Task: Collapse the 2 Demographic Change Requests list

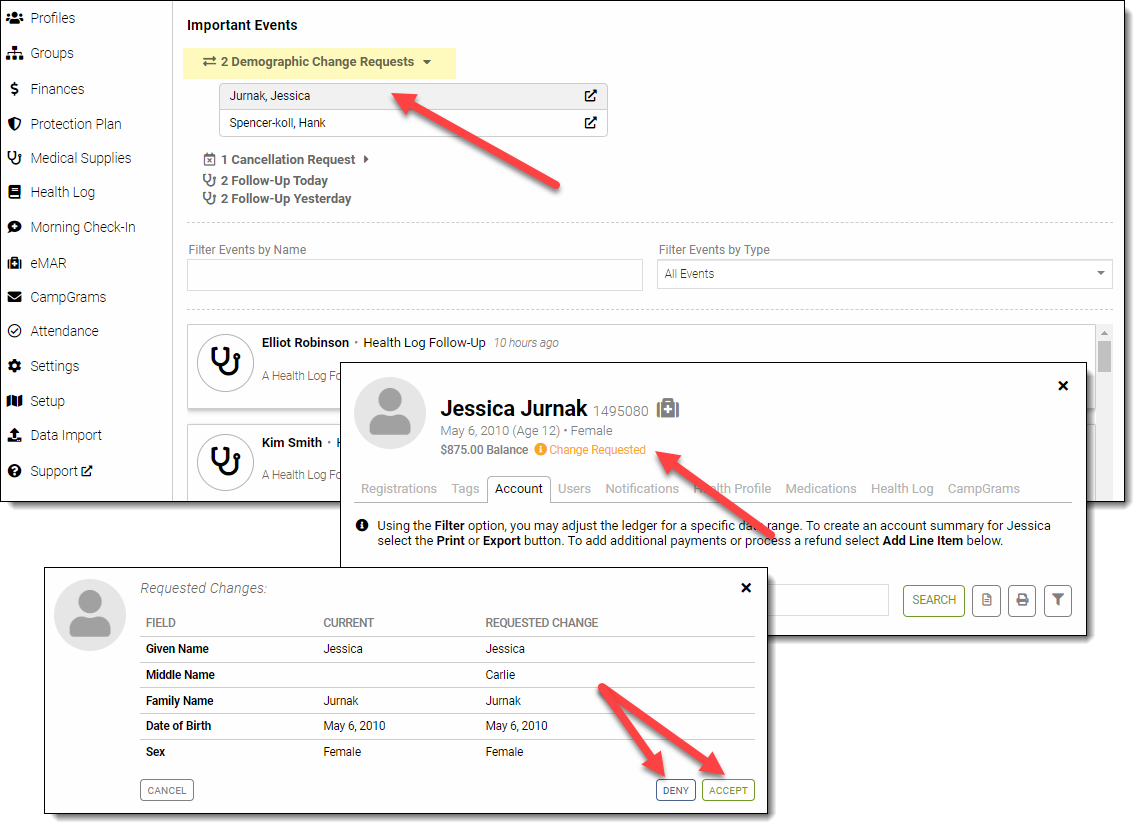Action: 318,62
